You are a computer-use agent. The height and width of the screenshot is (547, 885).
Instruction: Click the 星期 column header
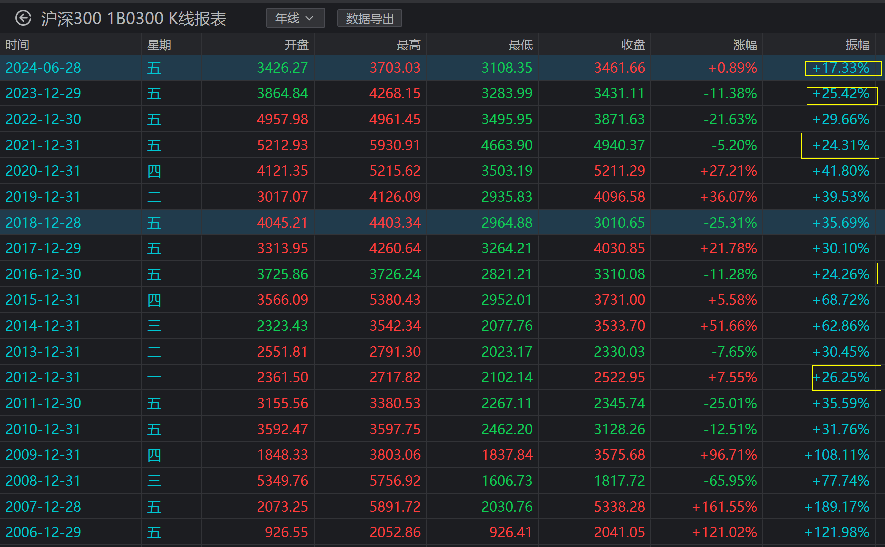[x=159, y=45]
